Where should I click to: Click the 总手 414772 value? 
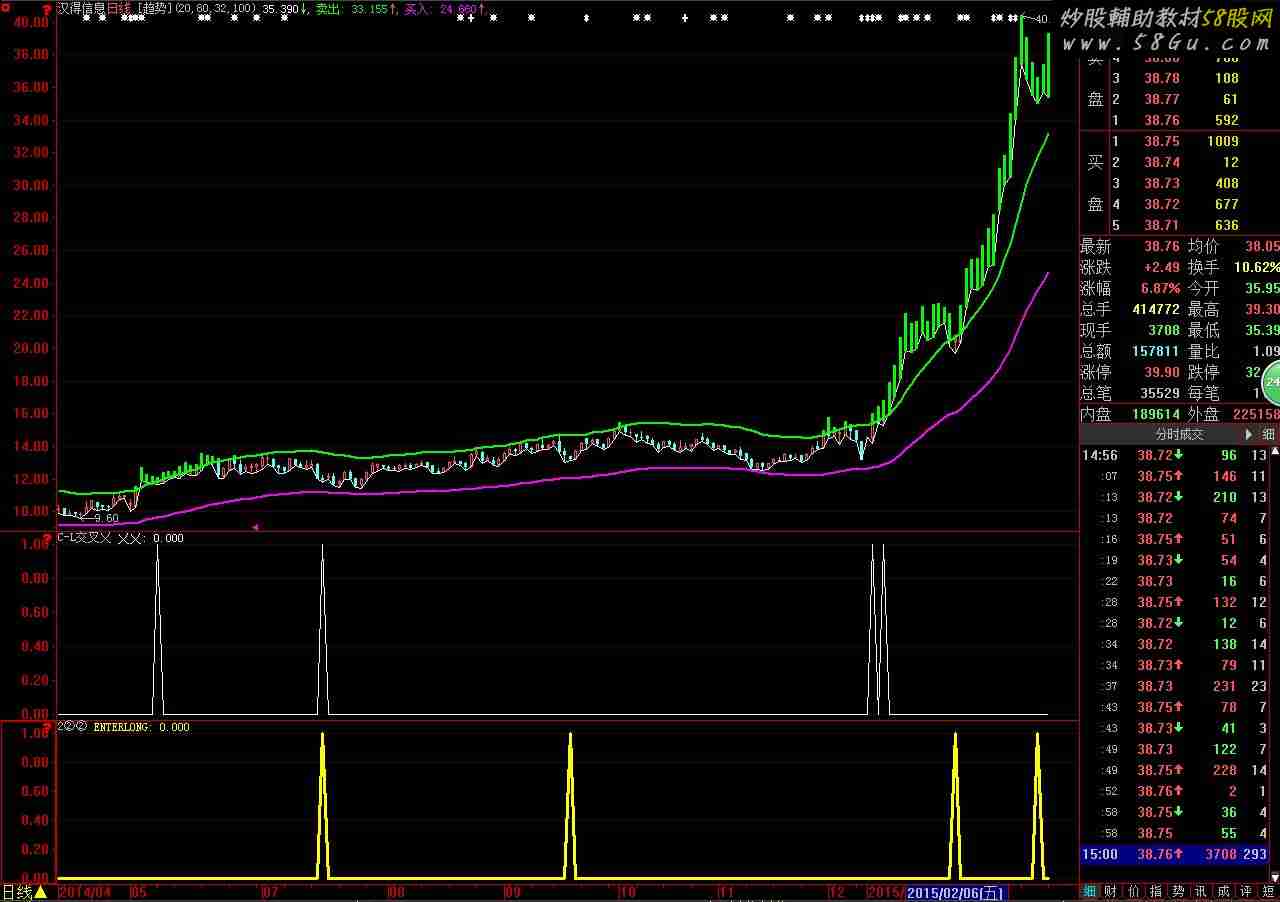point(1156,309)
